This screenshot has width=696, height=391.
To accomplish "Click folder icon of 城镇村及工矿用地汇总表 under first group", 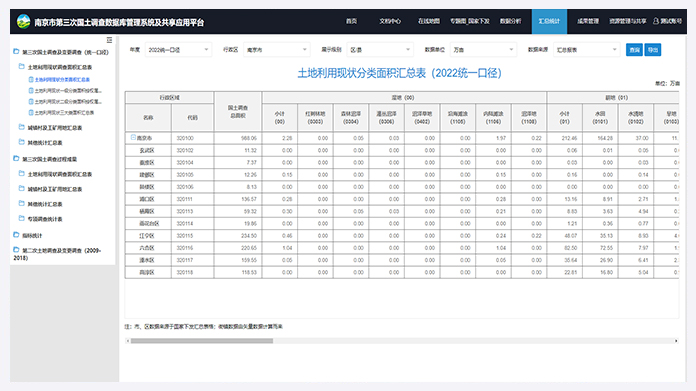I will click(21, 127).
